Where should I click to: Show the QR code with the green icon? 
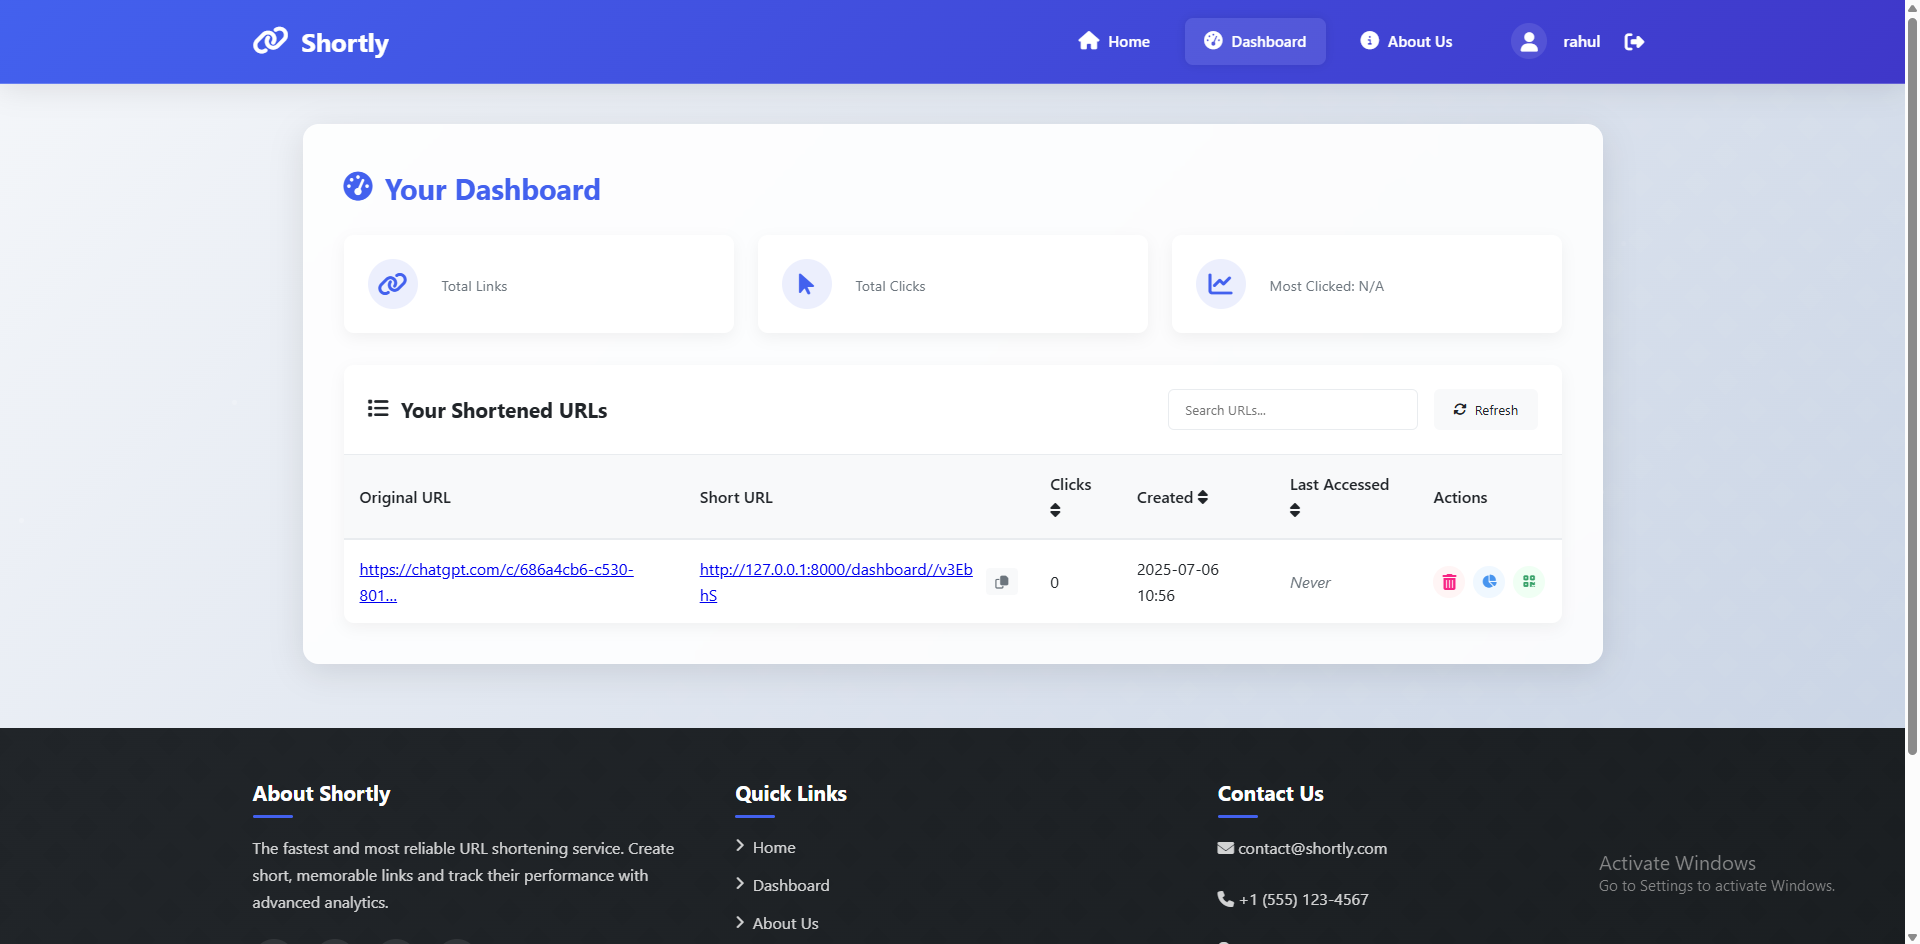point(1528,581)
